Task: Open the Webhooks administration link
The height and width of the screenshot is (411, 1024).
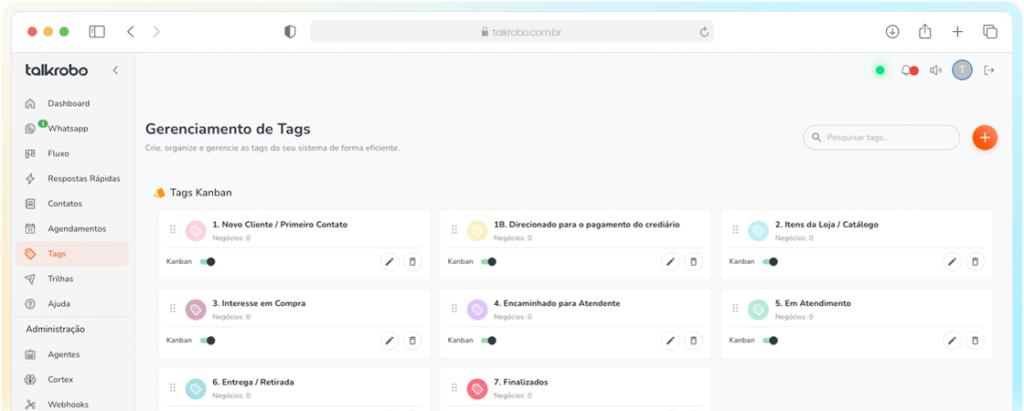Action: click(68, 404)
